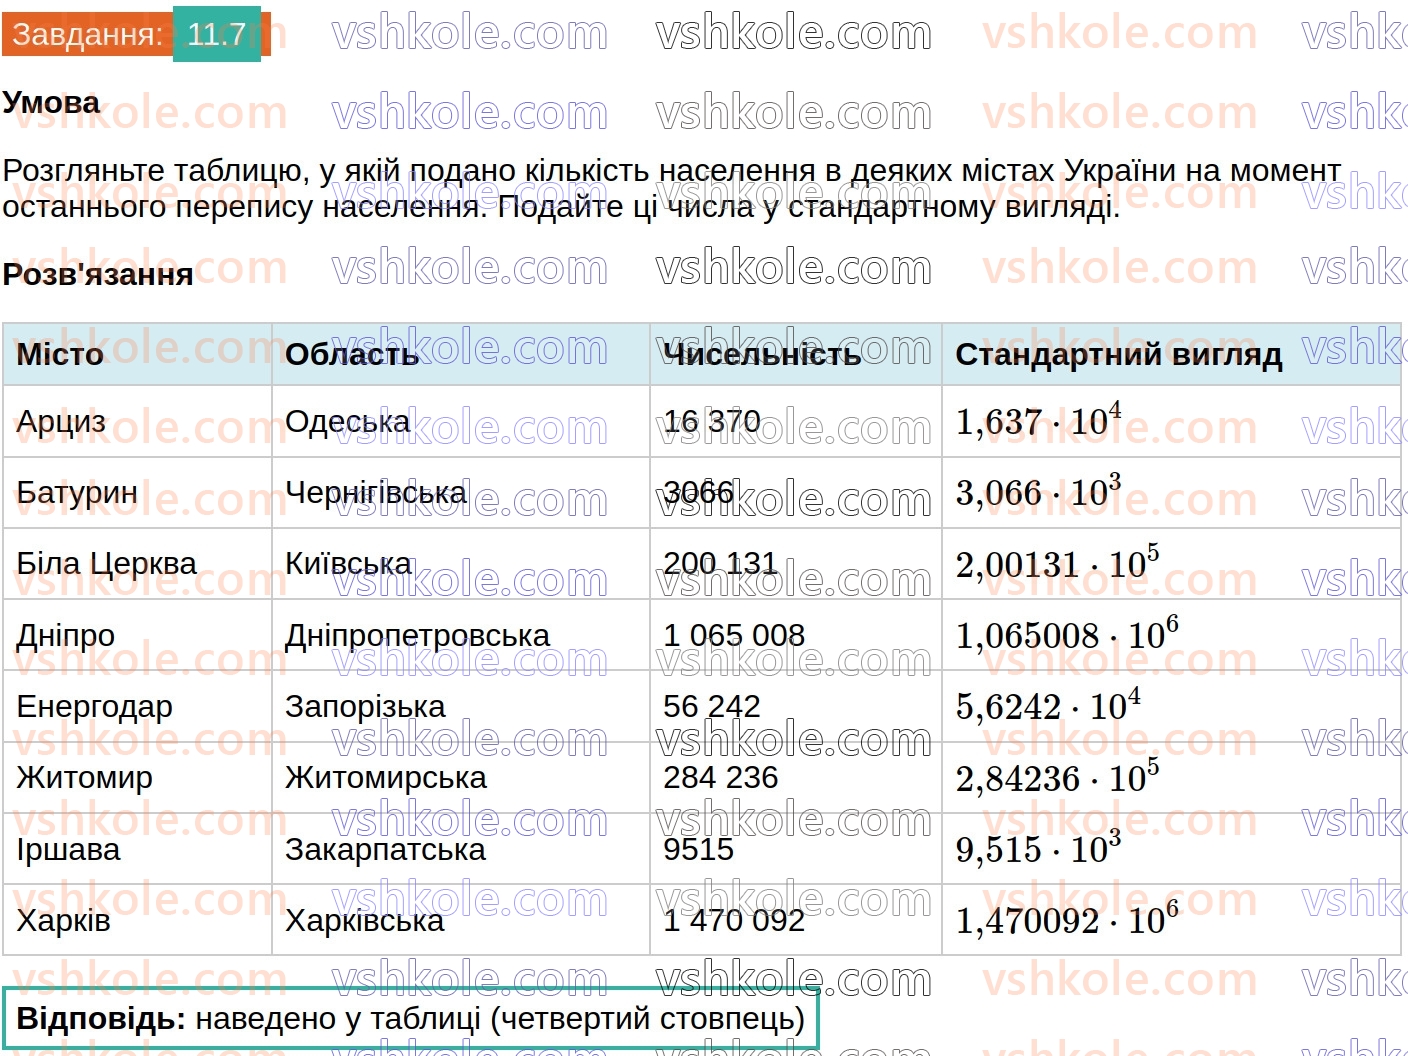Image resolution: width=1408 pixels, height=1056 pixels.
Task: Select the population value '9515'
Action: point(698,849)
